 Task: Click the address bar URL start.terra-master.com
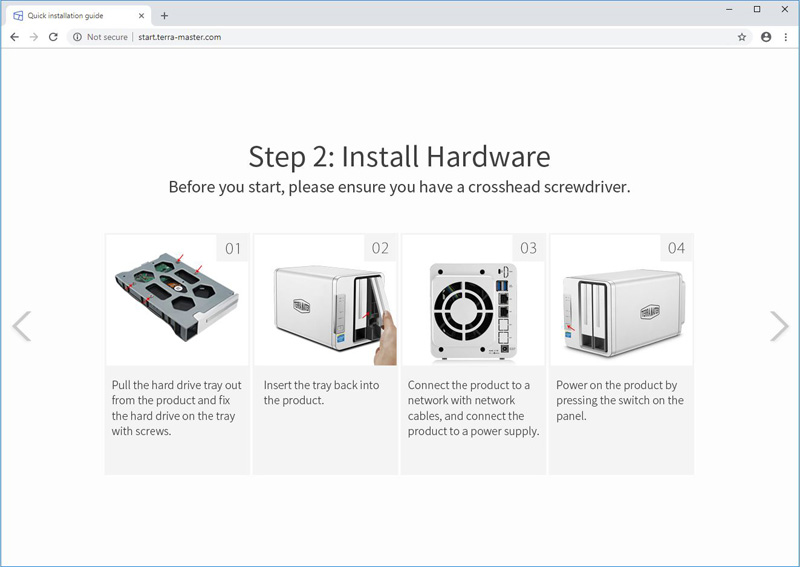click(180, 37)
